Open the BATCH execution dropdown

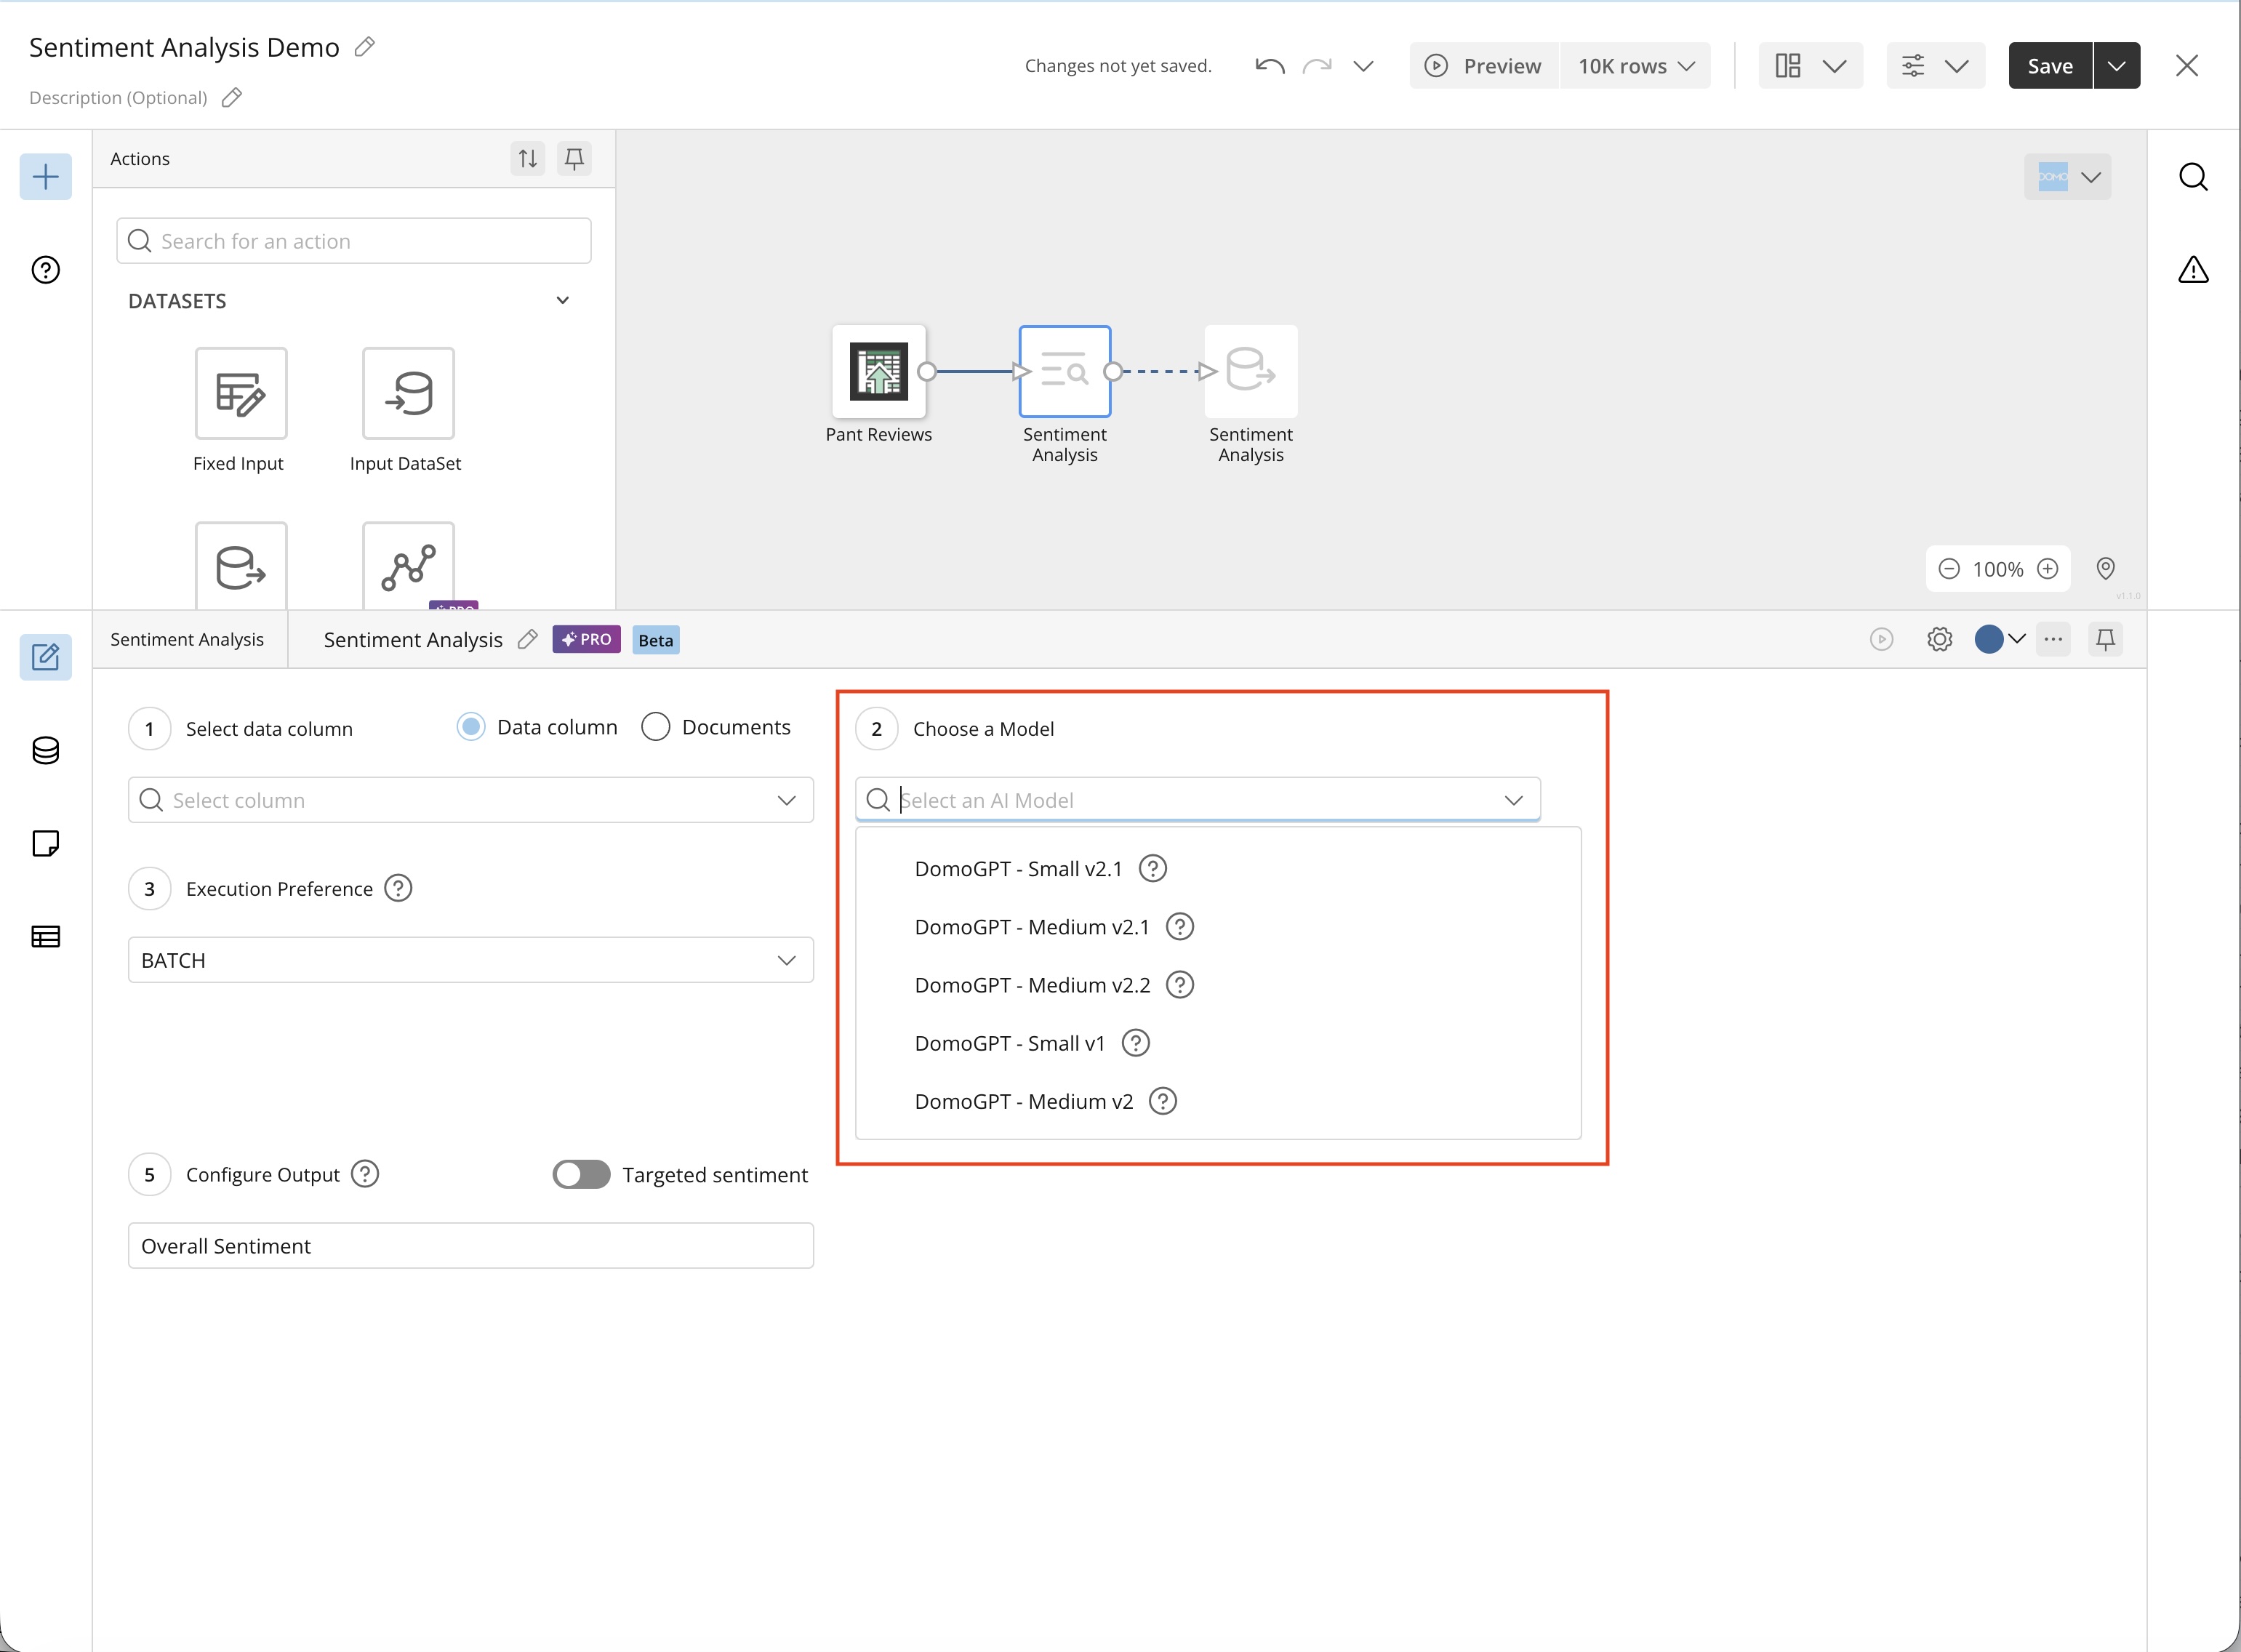471,960
